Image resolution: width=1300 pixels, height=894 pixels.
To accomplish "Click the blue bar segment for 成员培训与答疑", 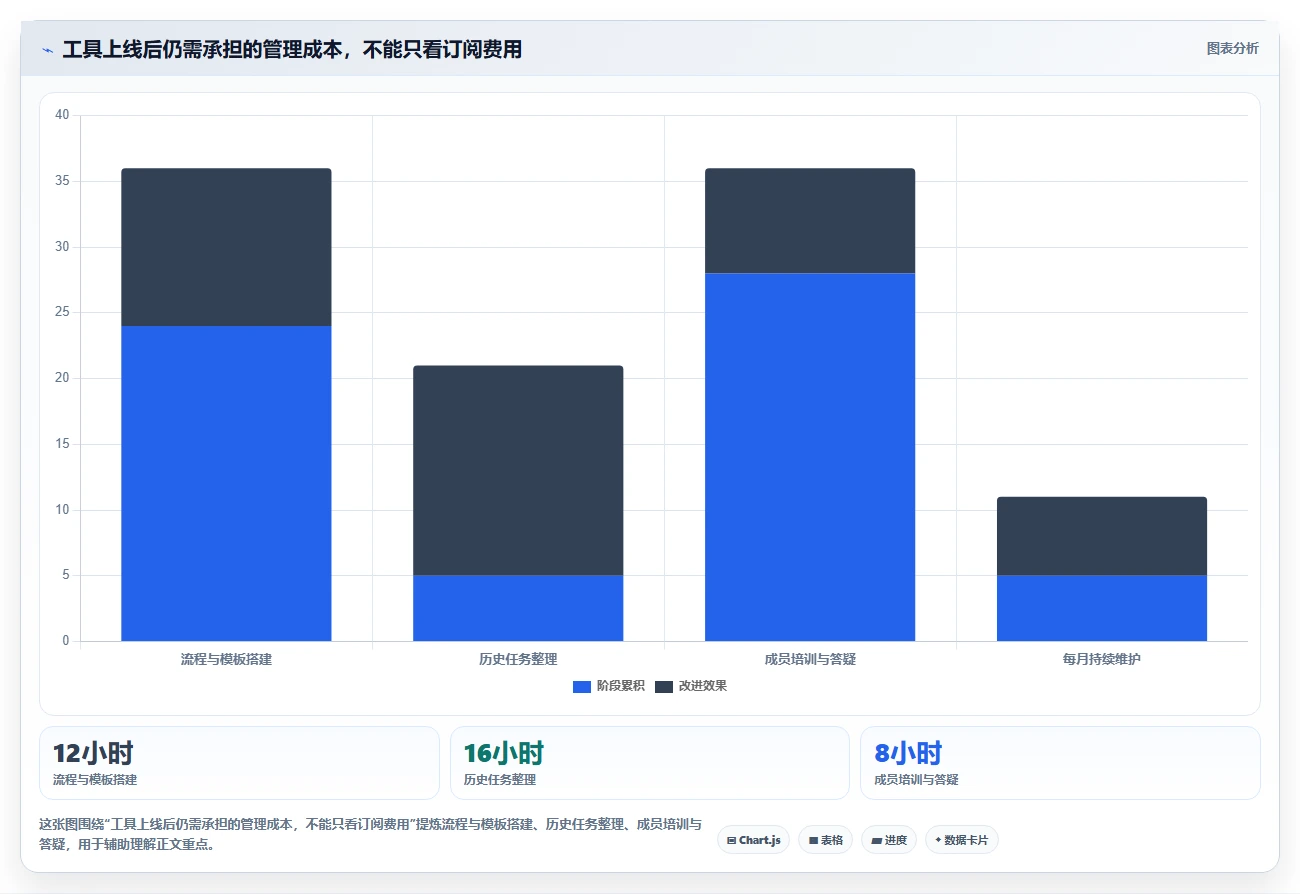I will (x=810, y=457).
